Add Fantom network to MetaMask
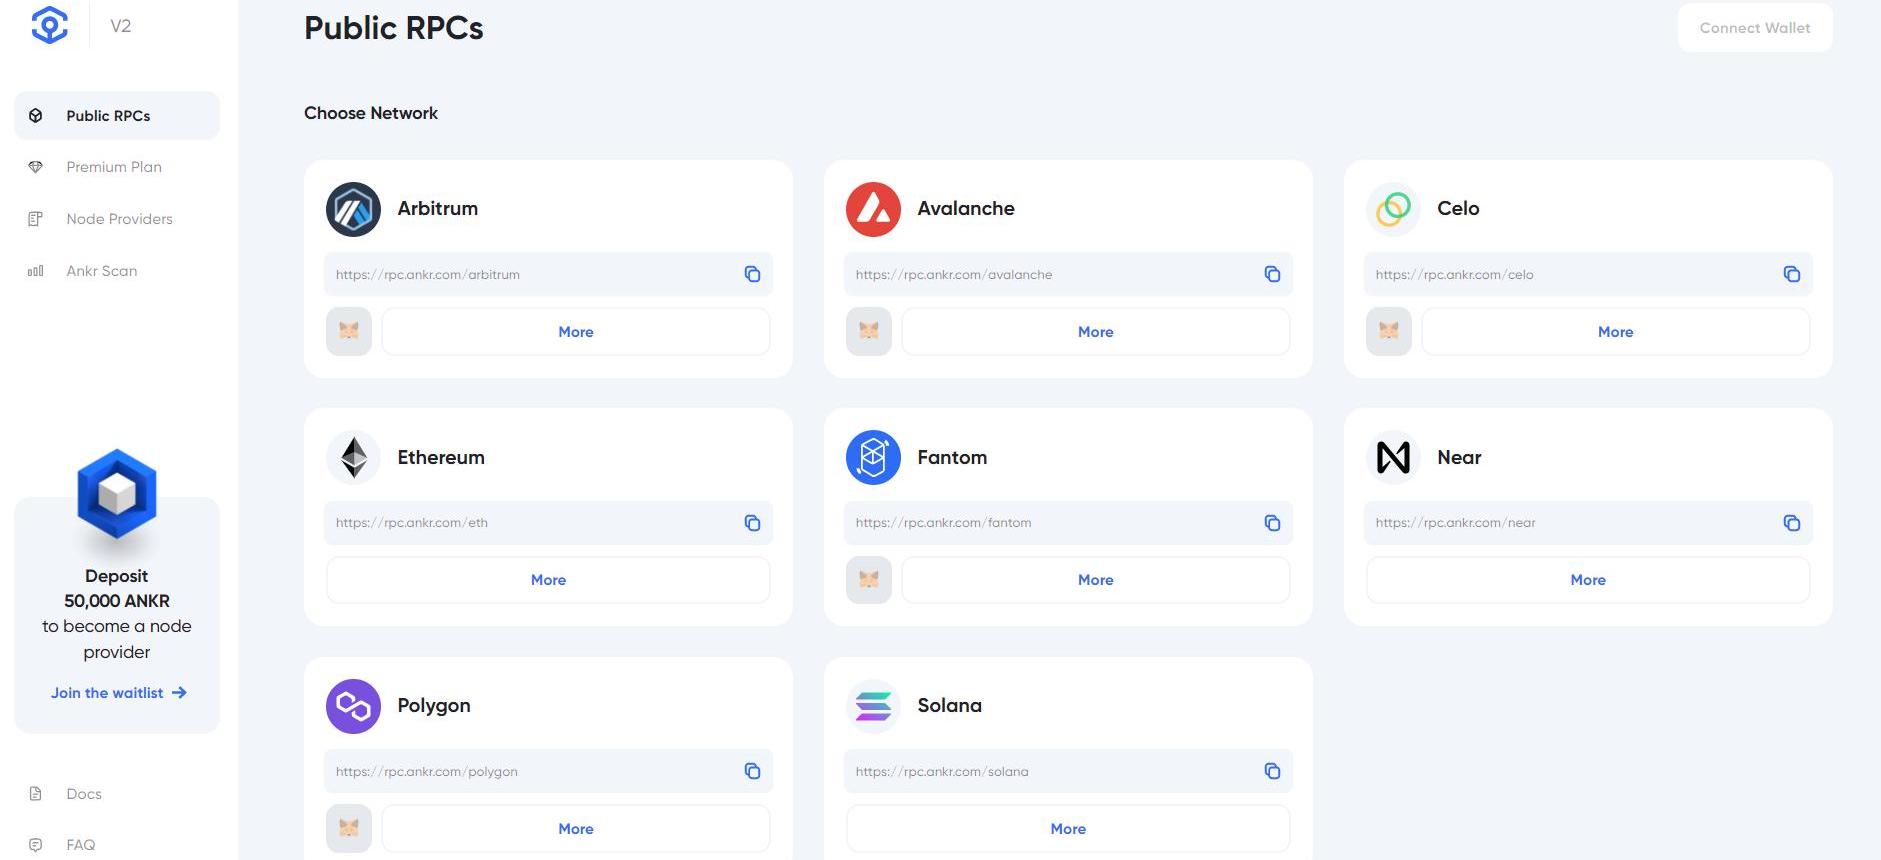 click(869, 580)
